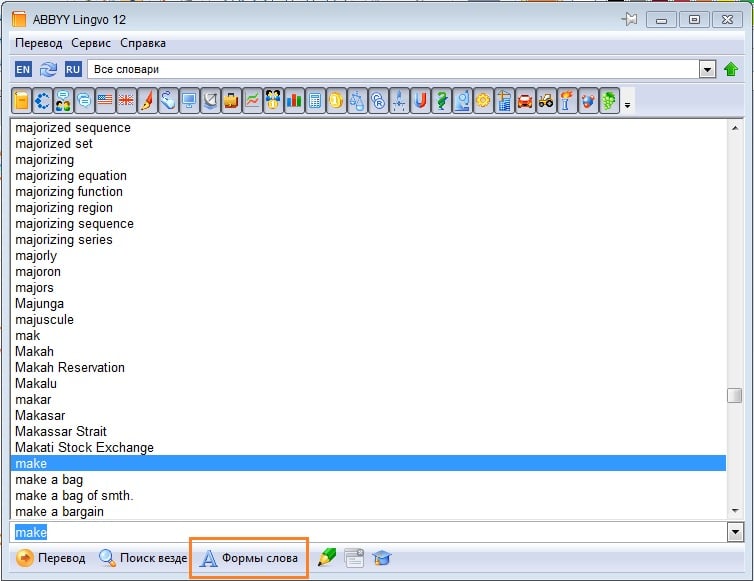Click the briefcase dictionary icon

click(231, 101)
